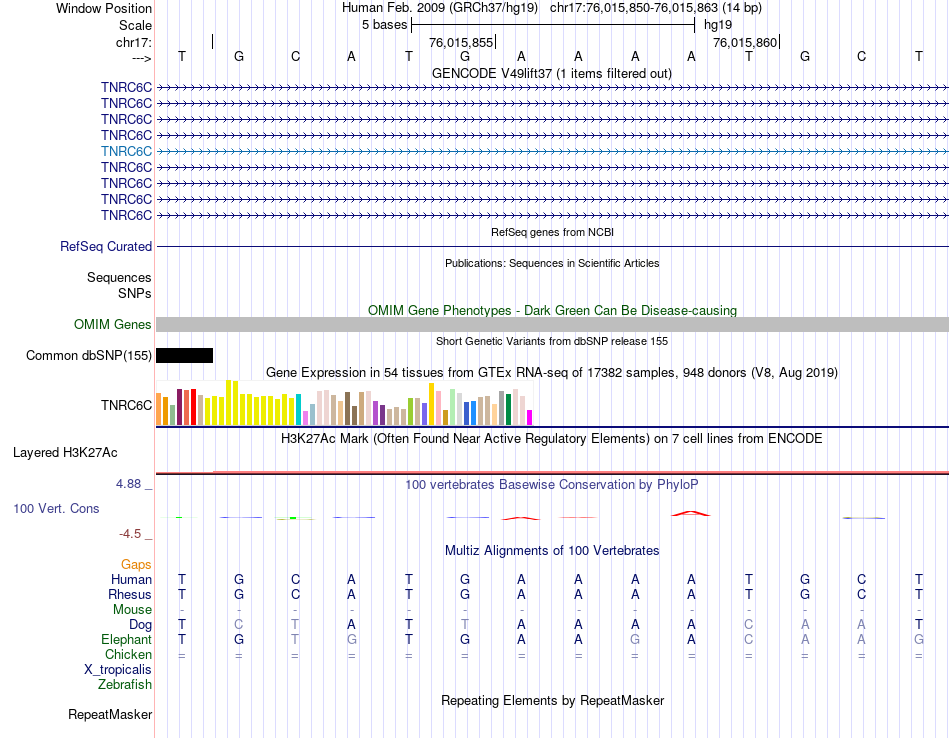Open the OMIM Gene Phenotypes track title

552,310
